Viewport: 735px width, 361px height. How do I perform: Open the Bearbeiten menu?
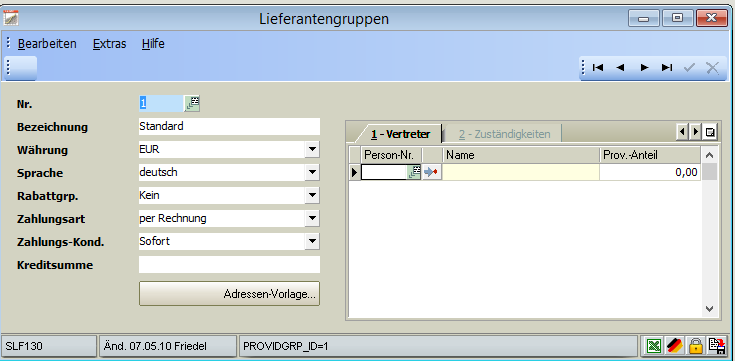[x=47, y=44]
